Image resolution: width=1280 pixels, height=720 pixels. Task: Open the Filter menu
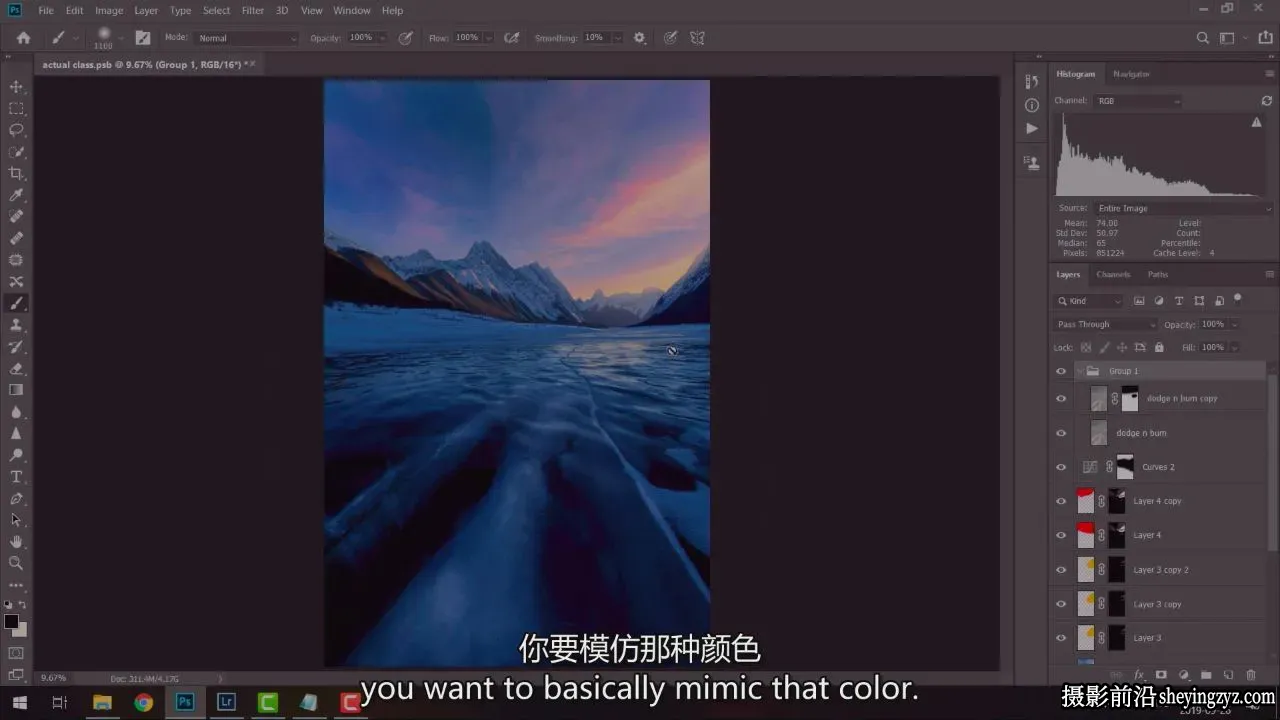[253, 11]
